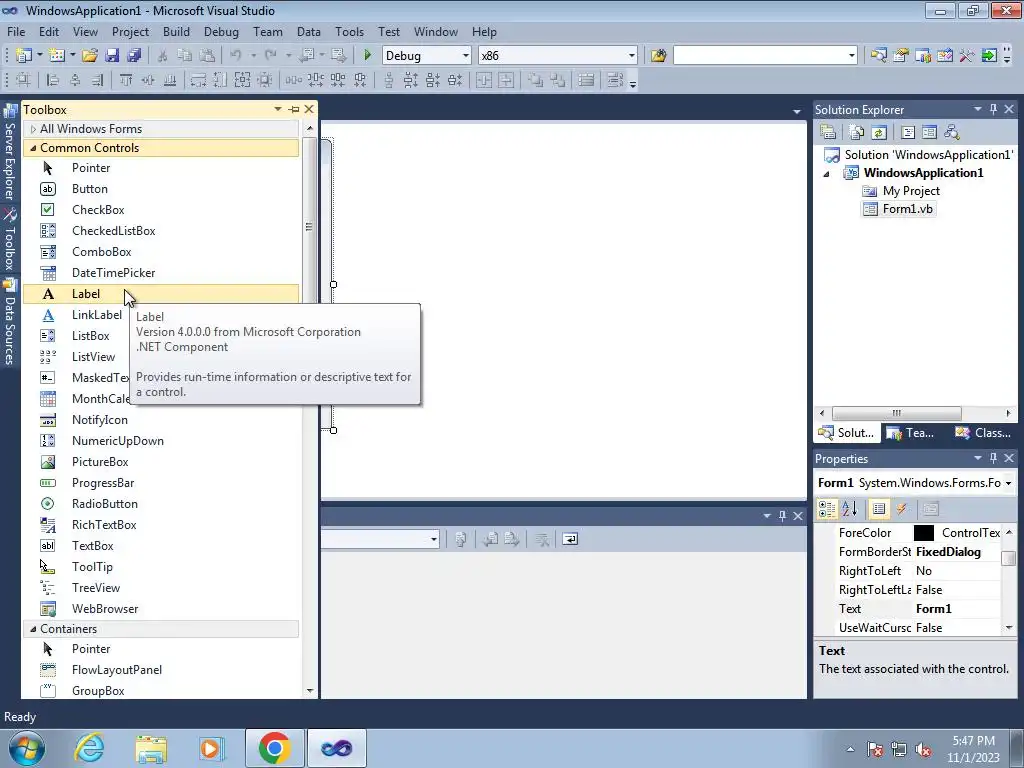Pin the Toolbox panel auto-hide icon
Viewport: 1024px width, 768px height.
pos(294,109)
